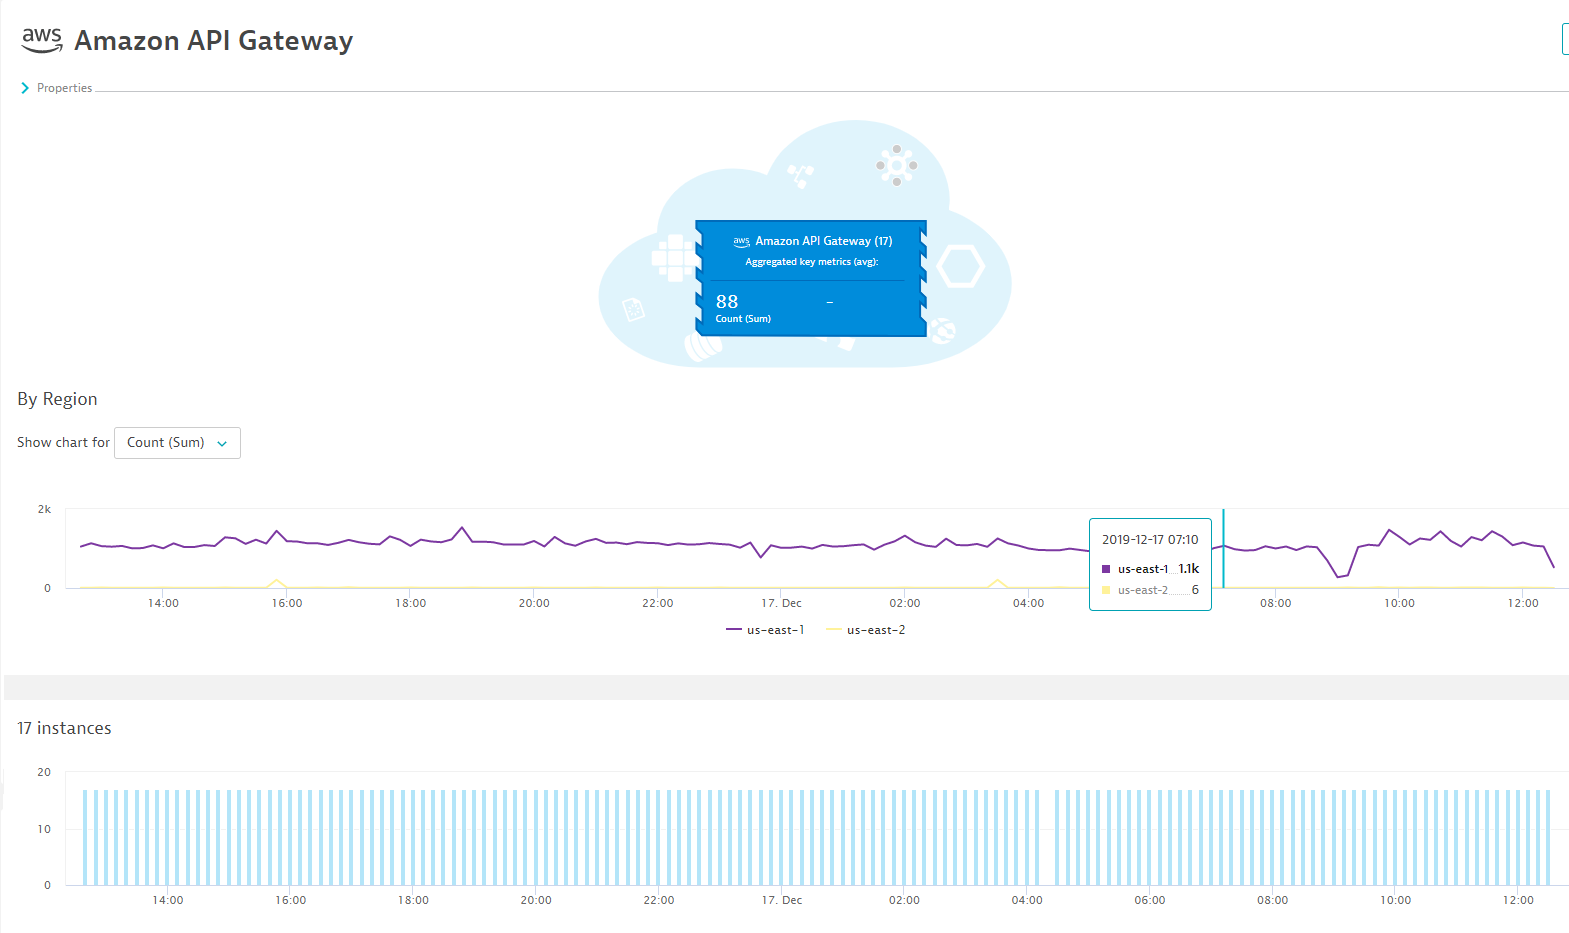Click the small AWS icon in the blue tile
The height and width of the screenshot is (933, 1569).
pyautogui.click(x=741, y=241)
